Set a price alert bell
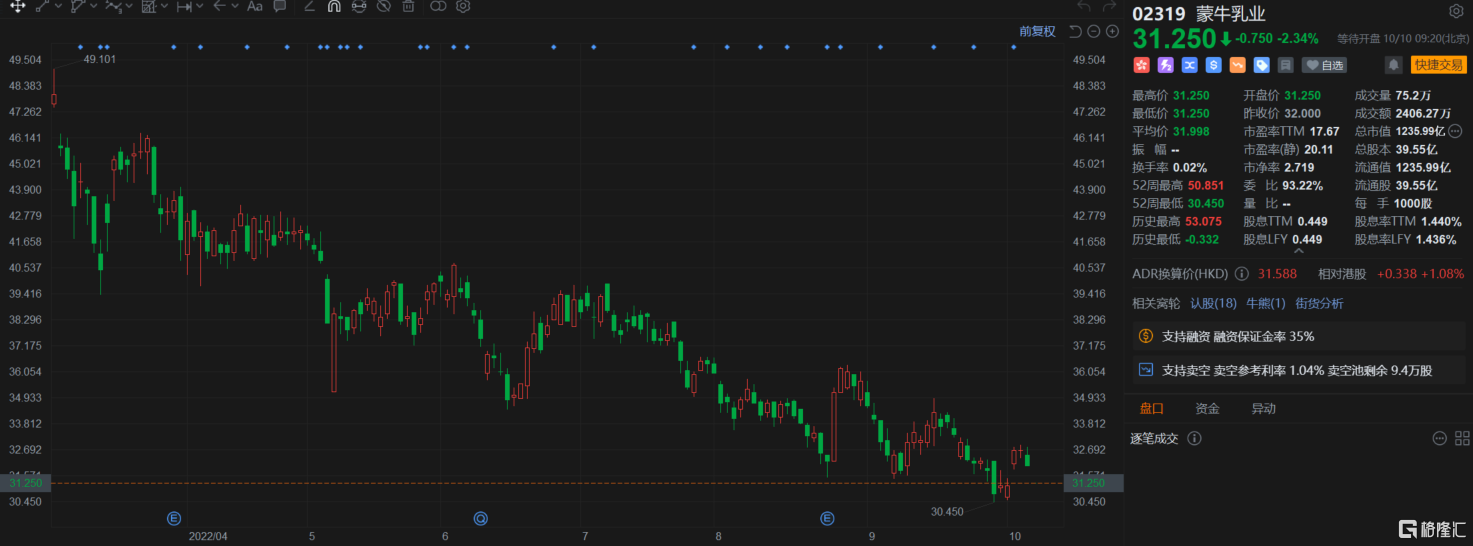Screen dimensions: 1473x546 pyautogui.click(x=1393, y=65)
